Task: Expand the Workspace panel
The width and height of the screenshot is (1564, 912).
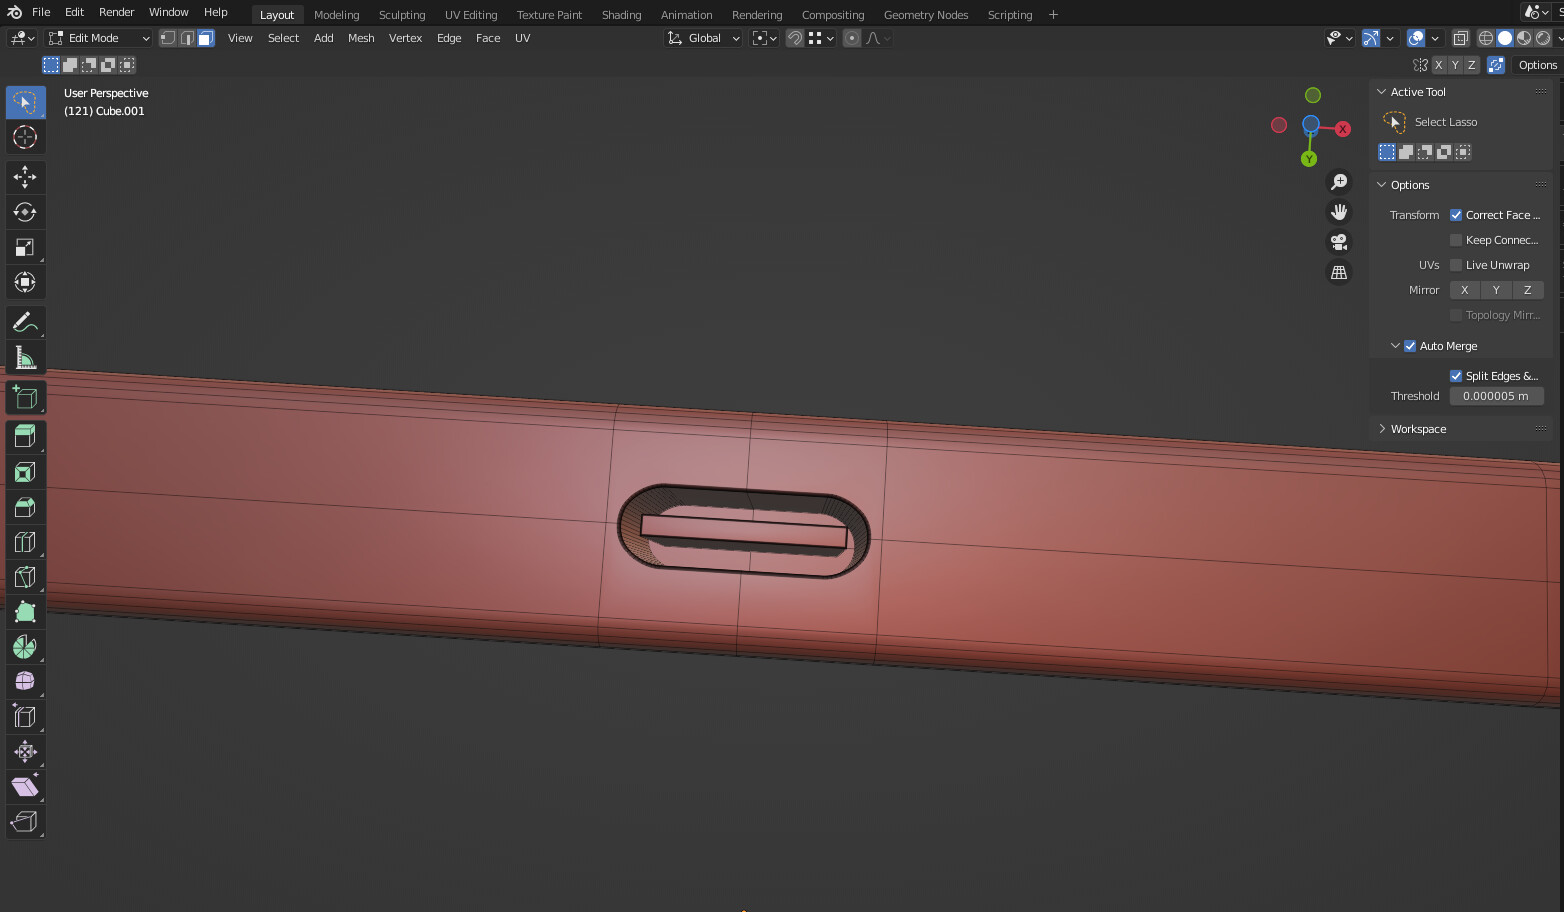Action: [x=1382, y=429]
